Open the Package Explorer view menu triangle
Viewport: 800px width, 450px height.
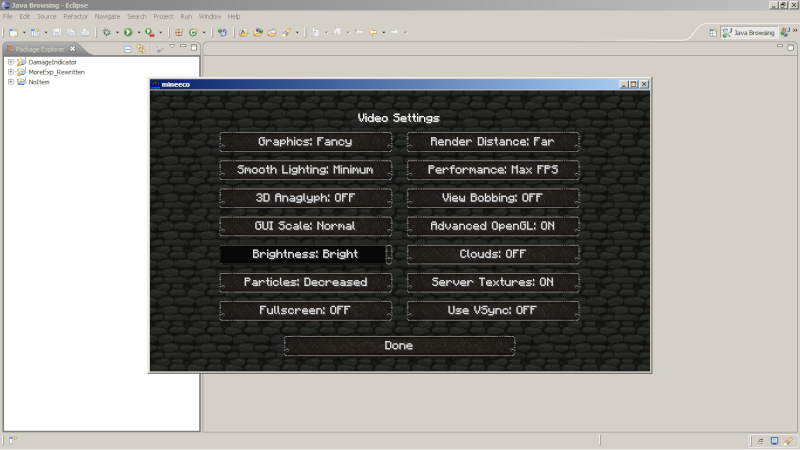tap(172, 46)
